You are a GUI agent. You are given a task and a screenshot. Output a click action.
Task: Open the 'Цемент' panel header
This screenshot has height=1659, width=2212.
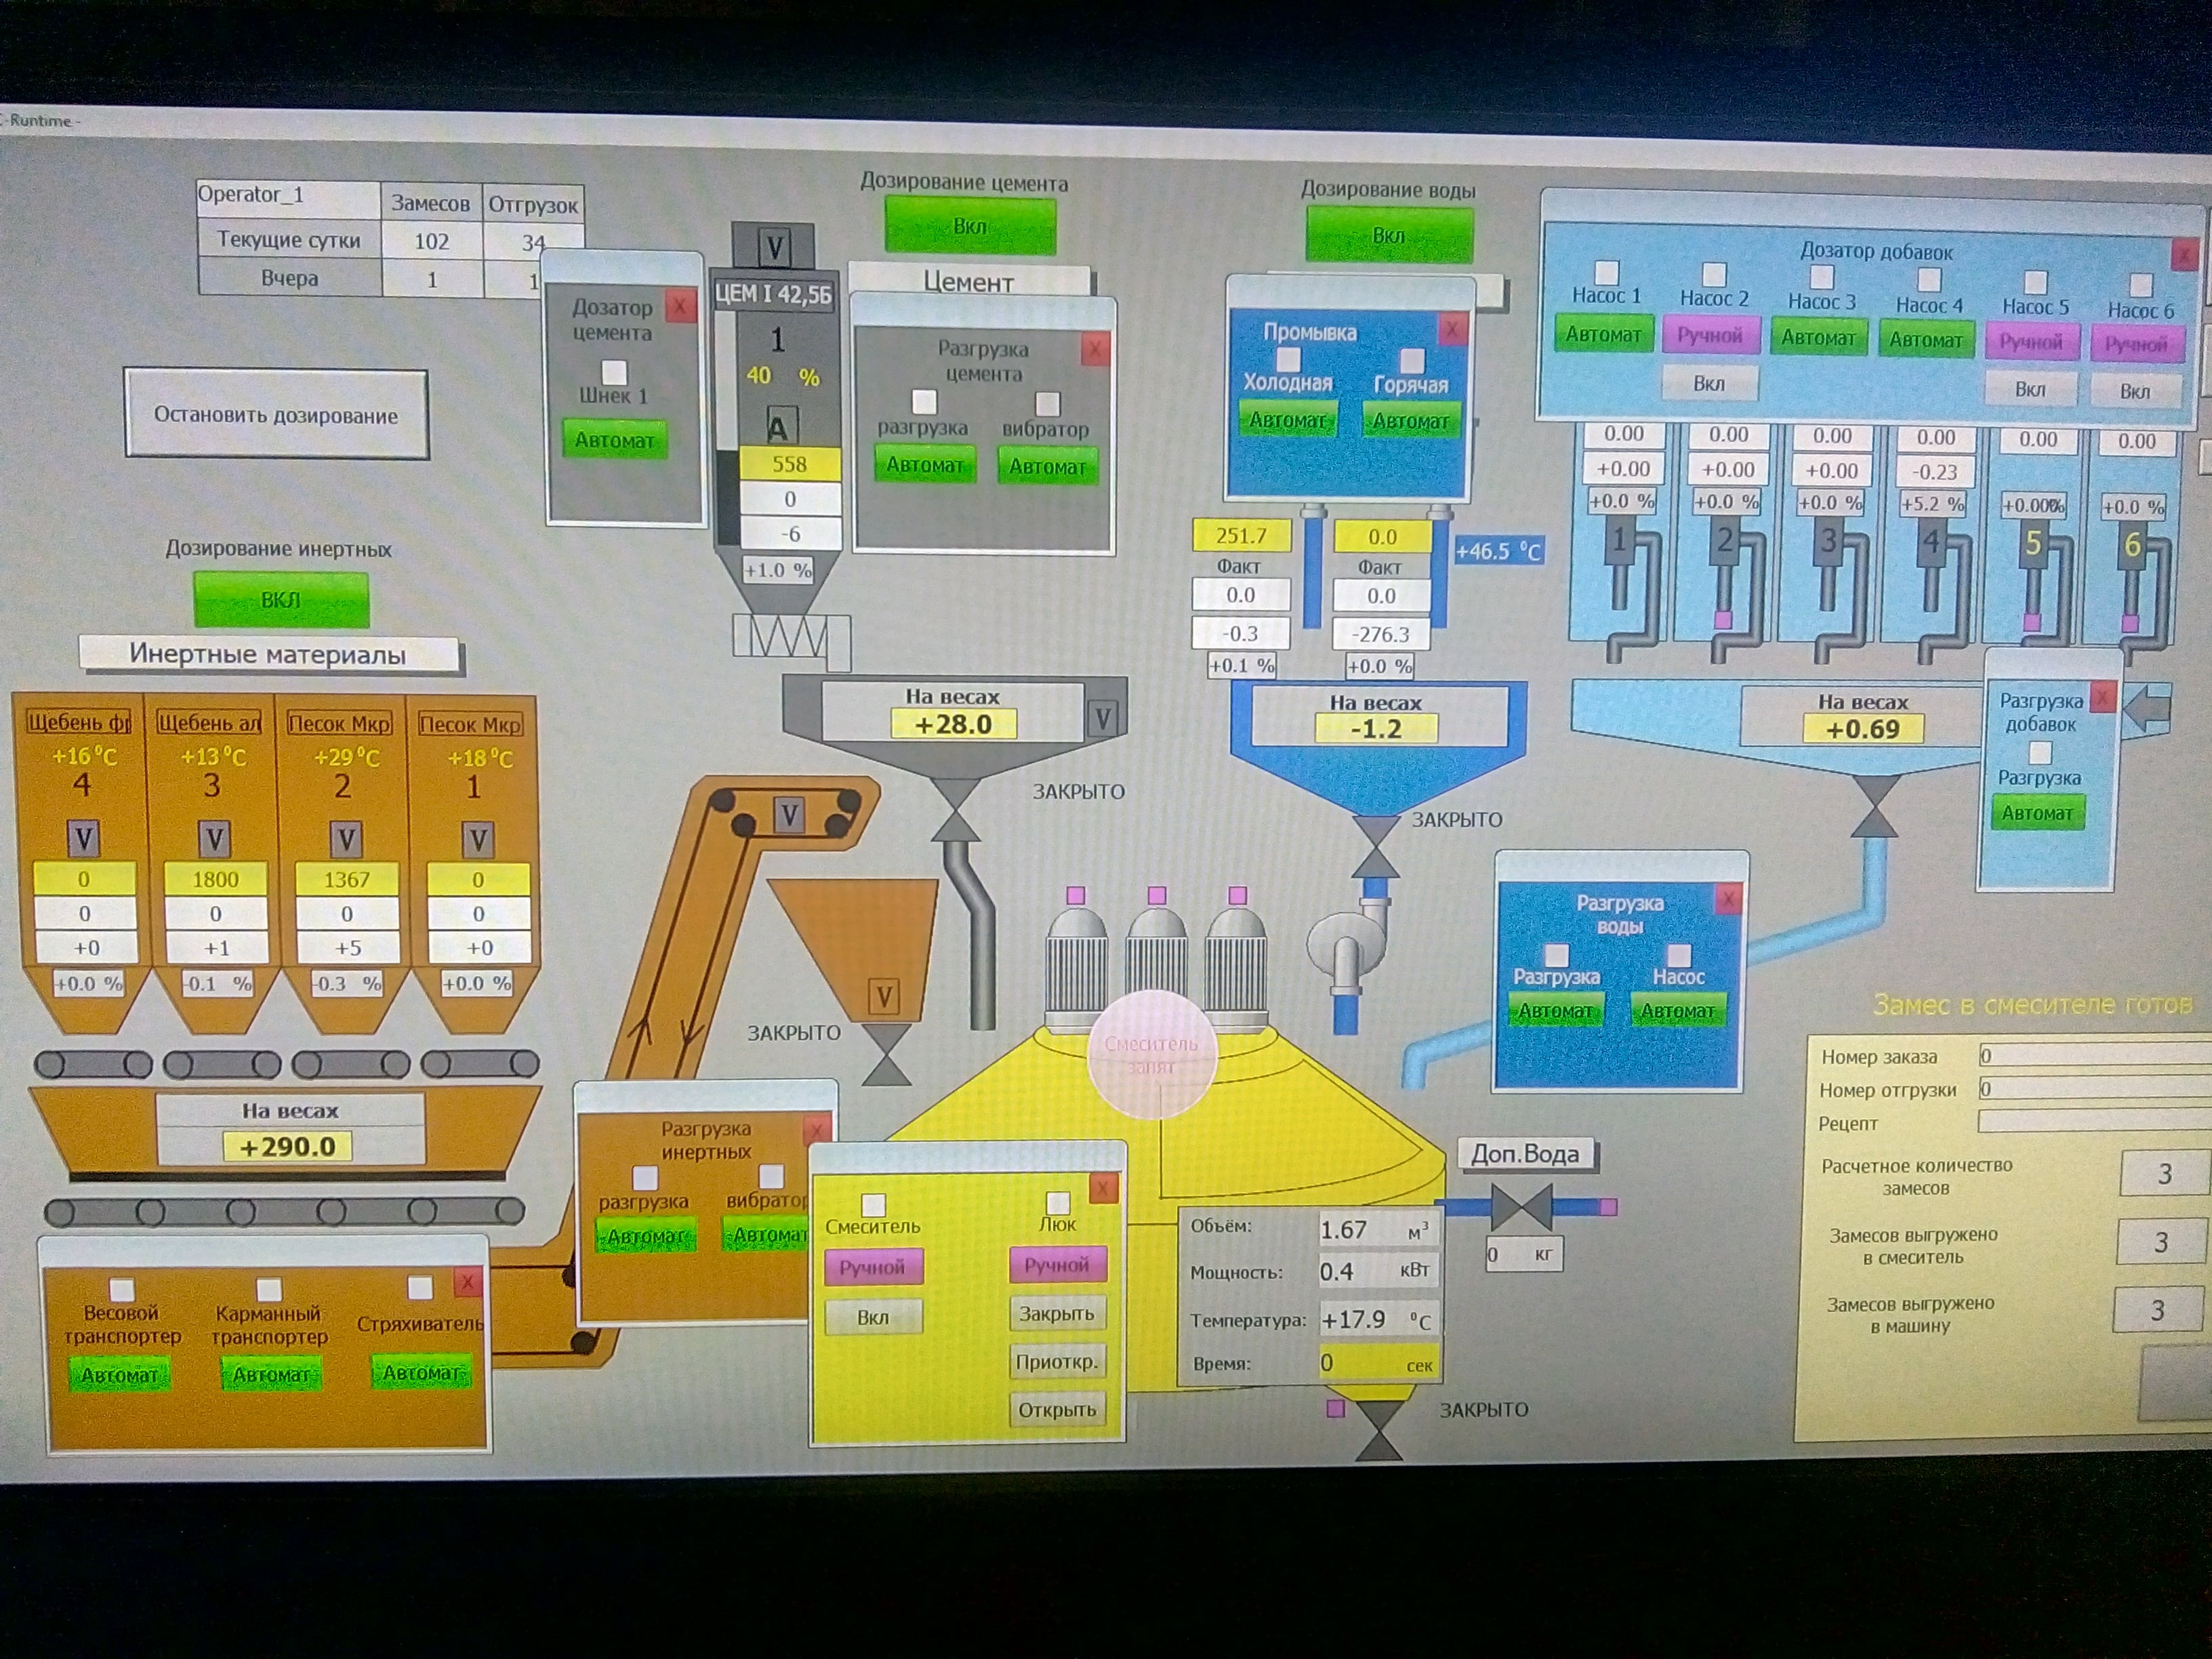968,281
